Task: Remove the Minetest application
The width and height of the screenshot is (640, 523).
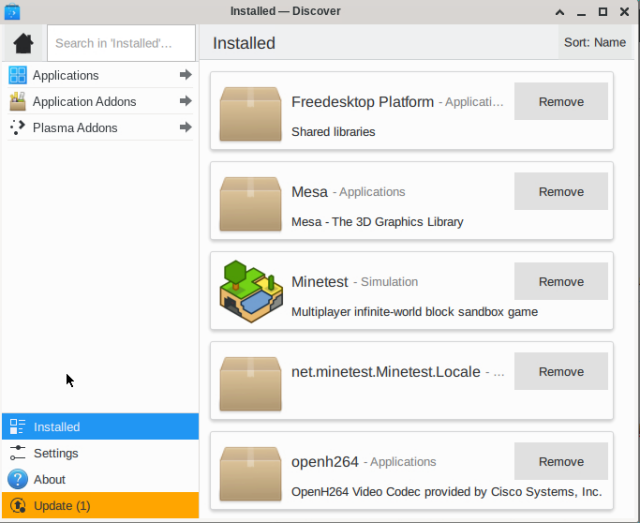Action: [x=561, y=282]
